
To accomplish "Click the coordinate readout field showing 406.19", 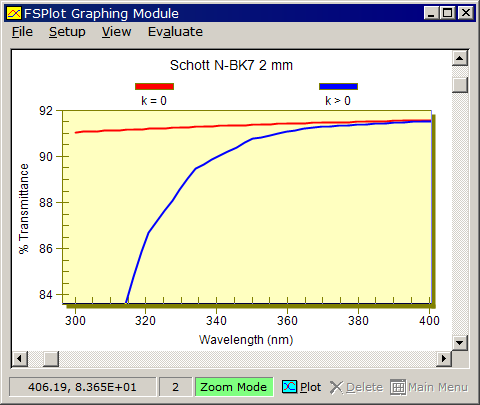I will pos(82,387).
